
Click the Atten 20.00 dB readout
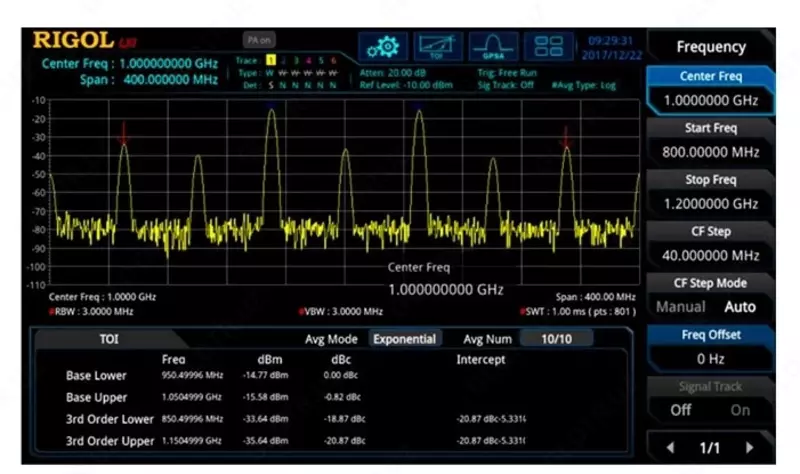pyautogui.click(x=393, y=73)
